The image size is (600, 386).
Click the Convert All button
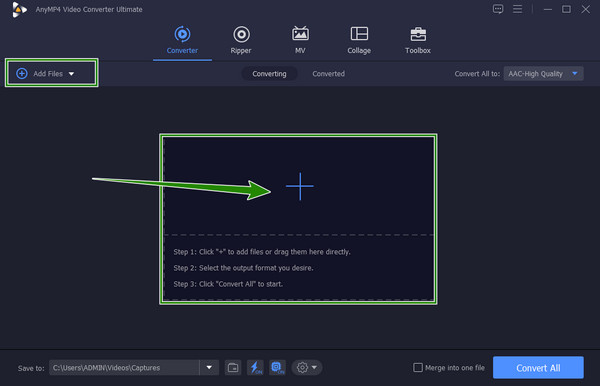click(x=538, y=368)
